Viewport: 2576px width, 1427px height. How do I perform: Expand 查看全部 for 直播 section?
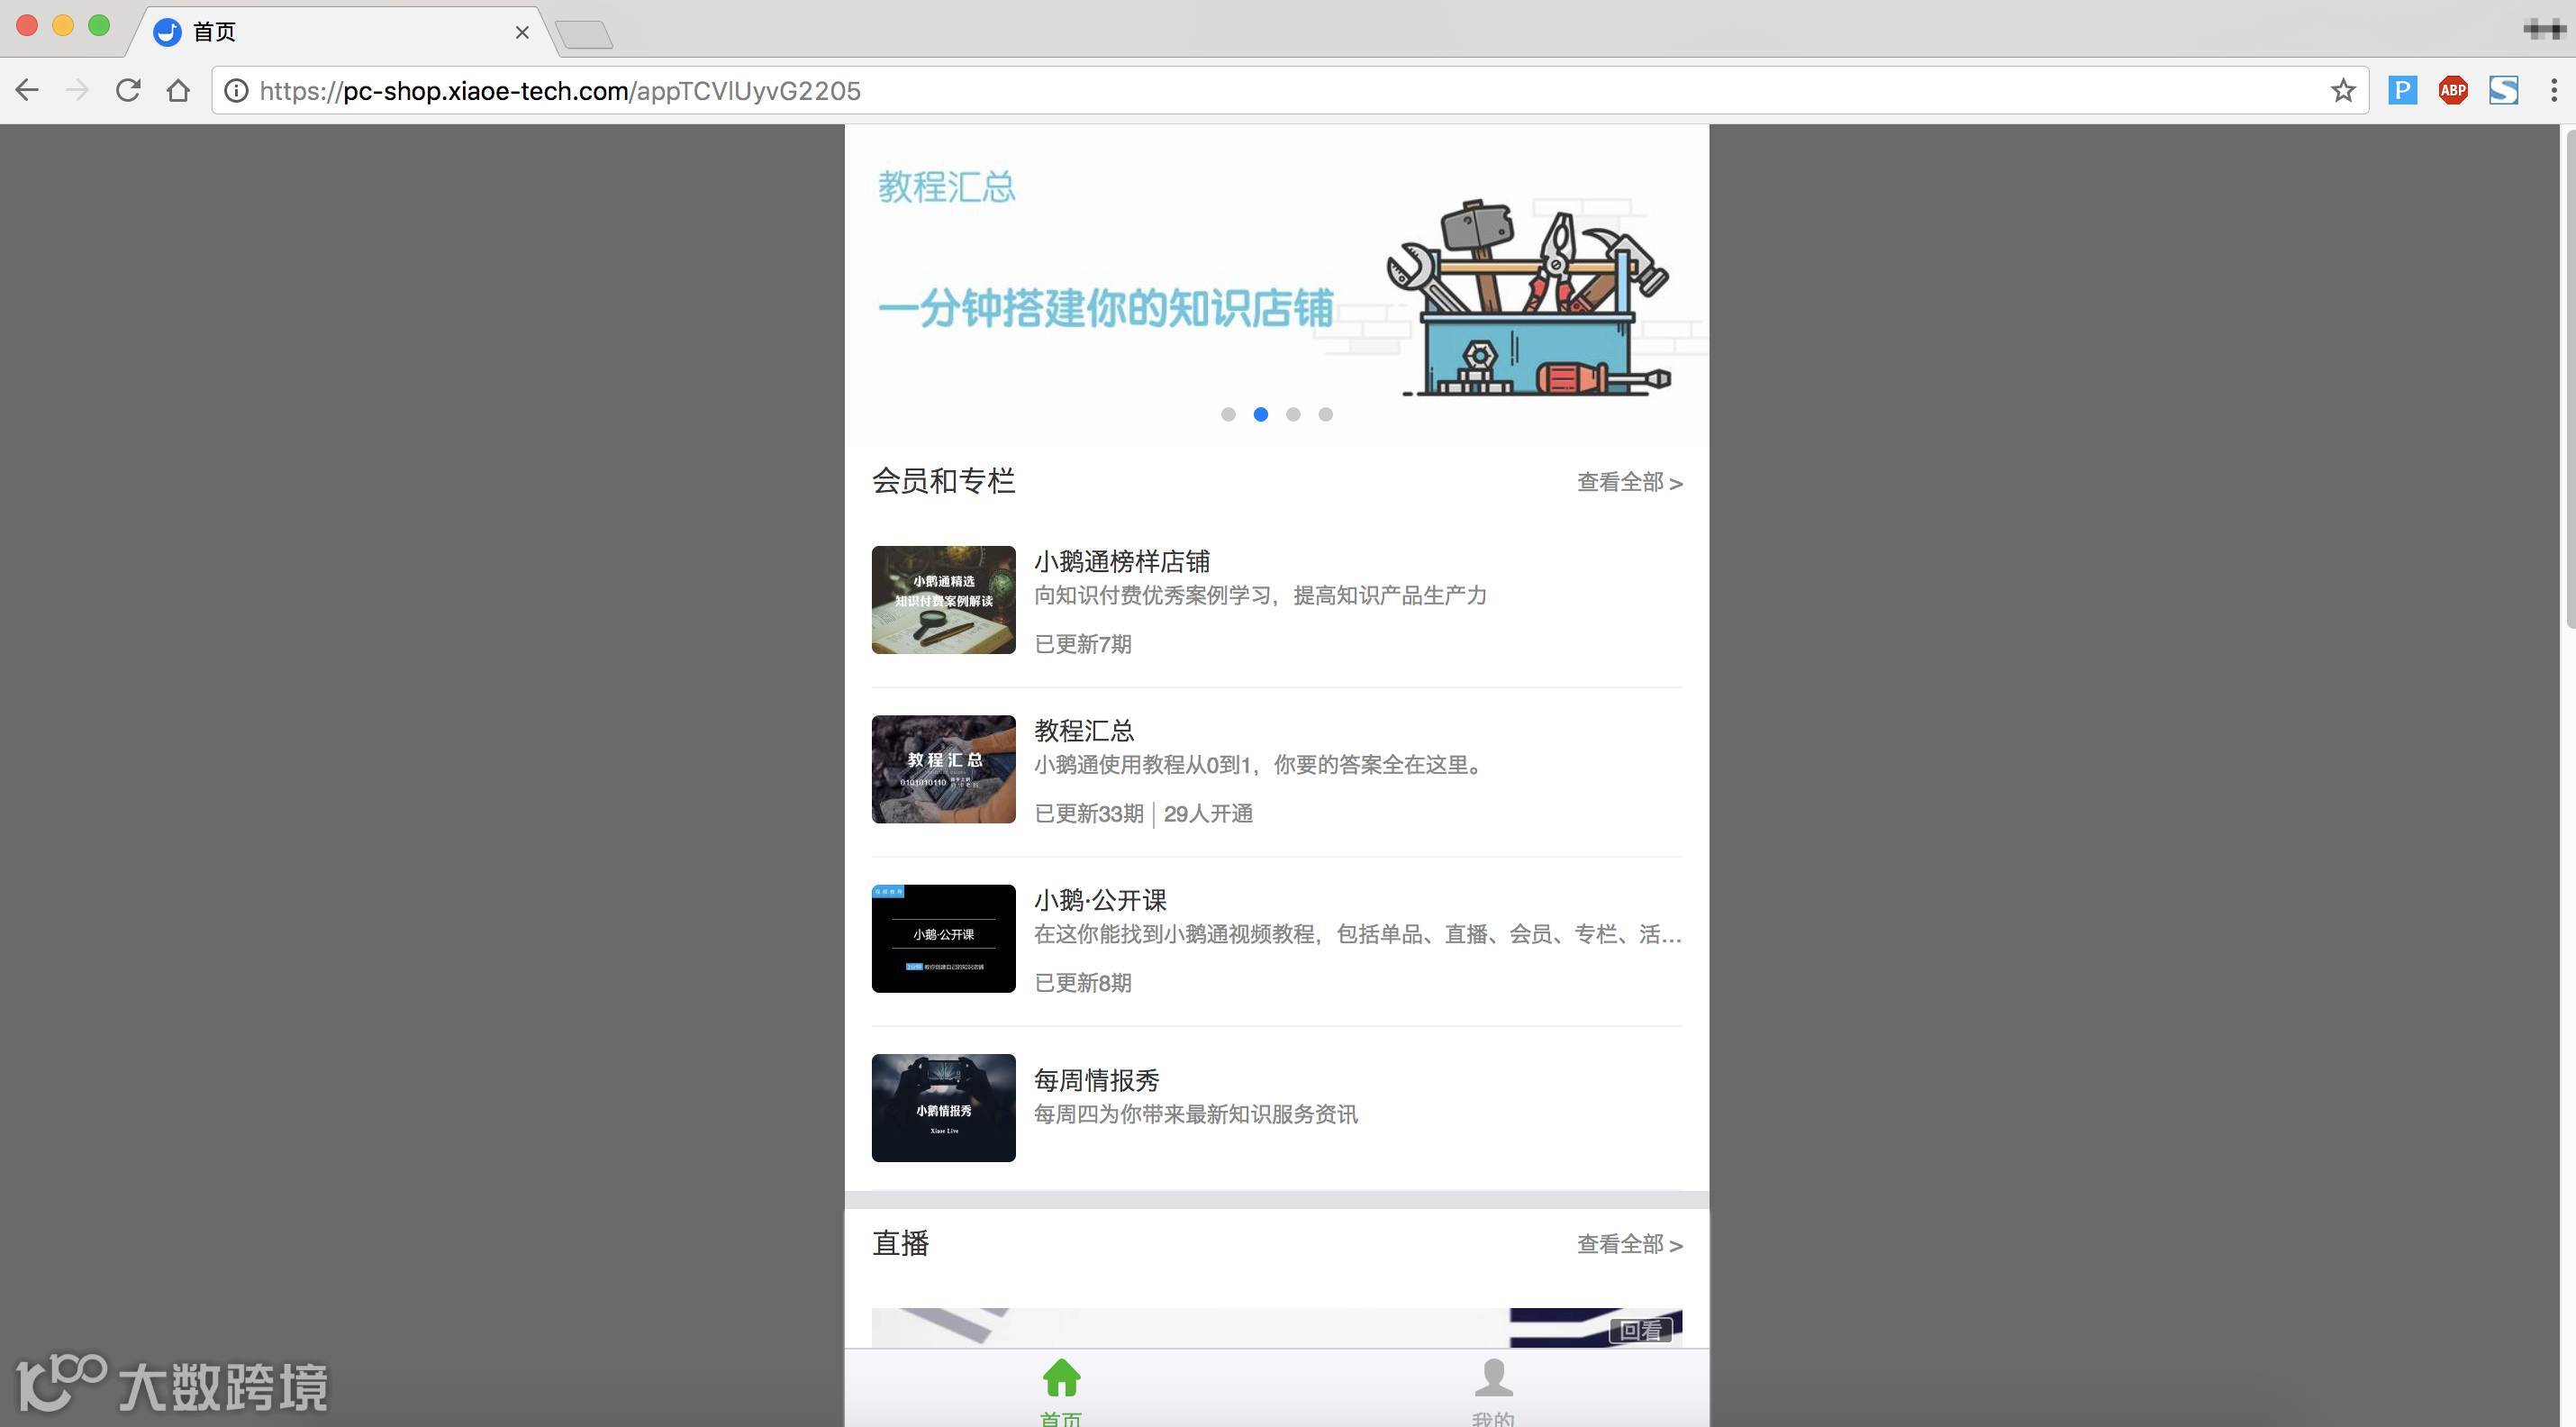(x=1629, y=1245)
